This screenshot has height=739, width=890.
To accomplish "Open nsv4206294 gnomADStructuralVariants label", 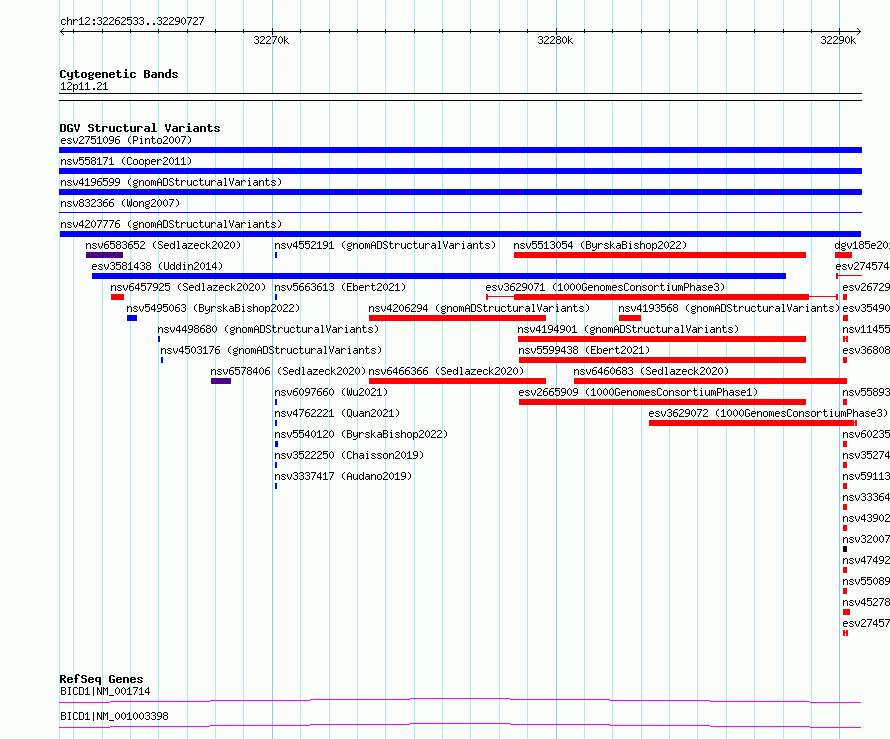I will coord(479,308).
